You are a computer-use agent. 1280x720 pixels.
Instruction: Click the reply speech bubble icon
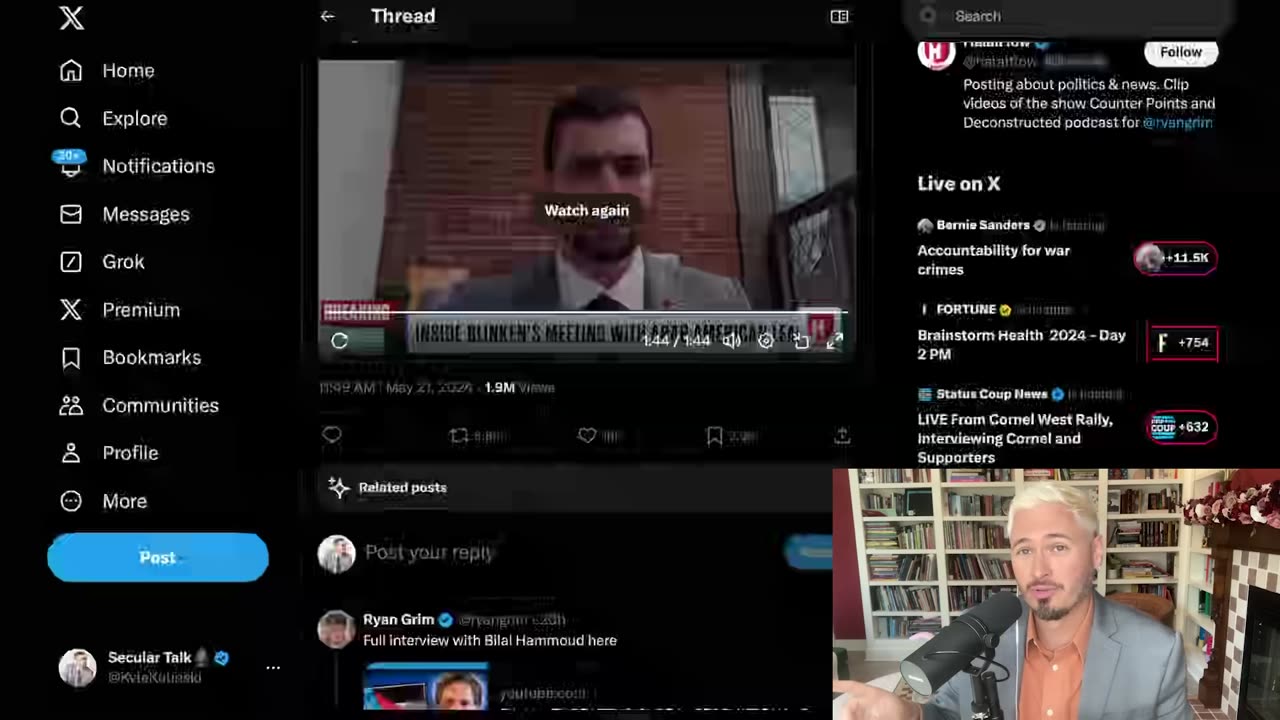tap(332, 435)
